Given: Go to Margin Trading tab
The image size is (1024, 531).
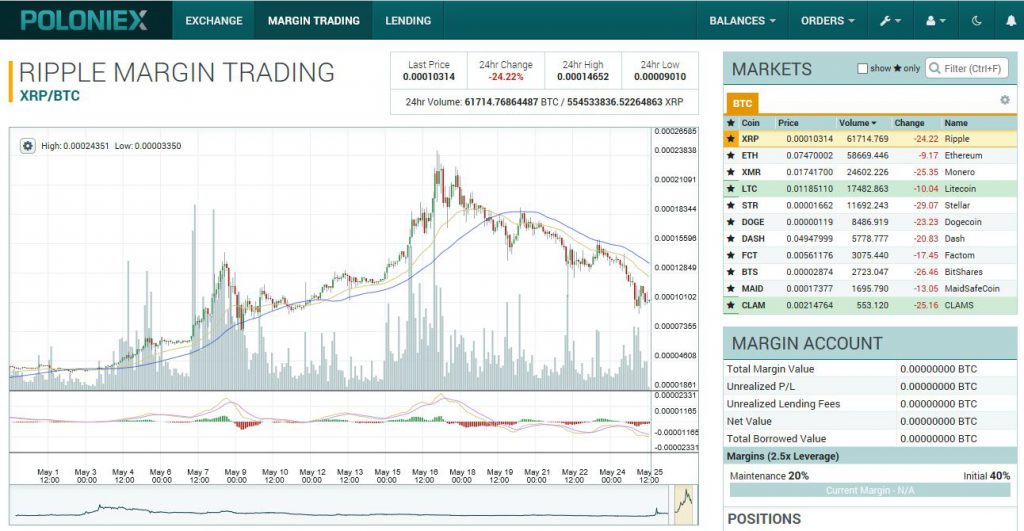Looking at the screenshot, I should pyautogui.click(x=313, y=21).
